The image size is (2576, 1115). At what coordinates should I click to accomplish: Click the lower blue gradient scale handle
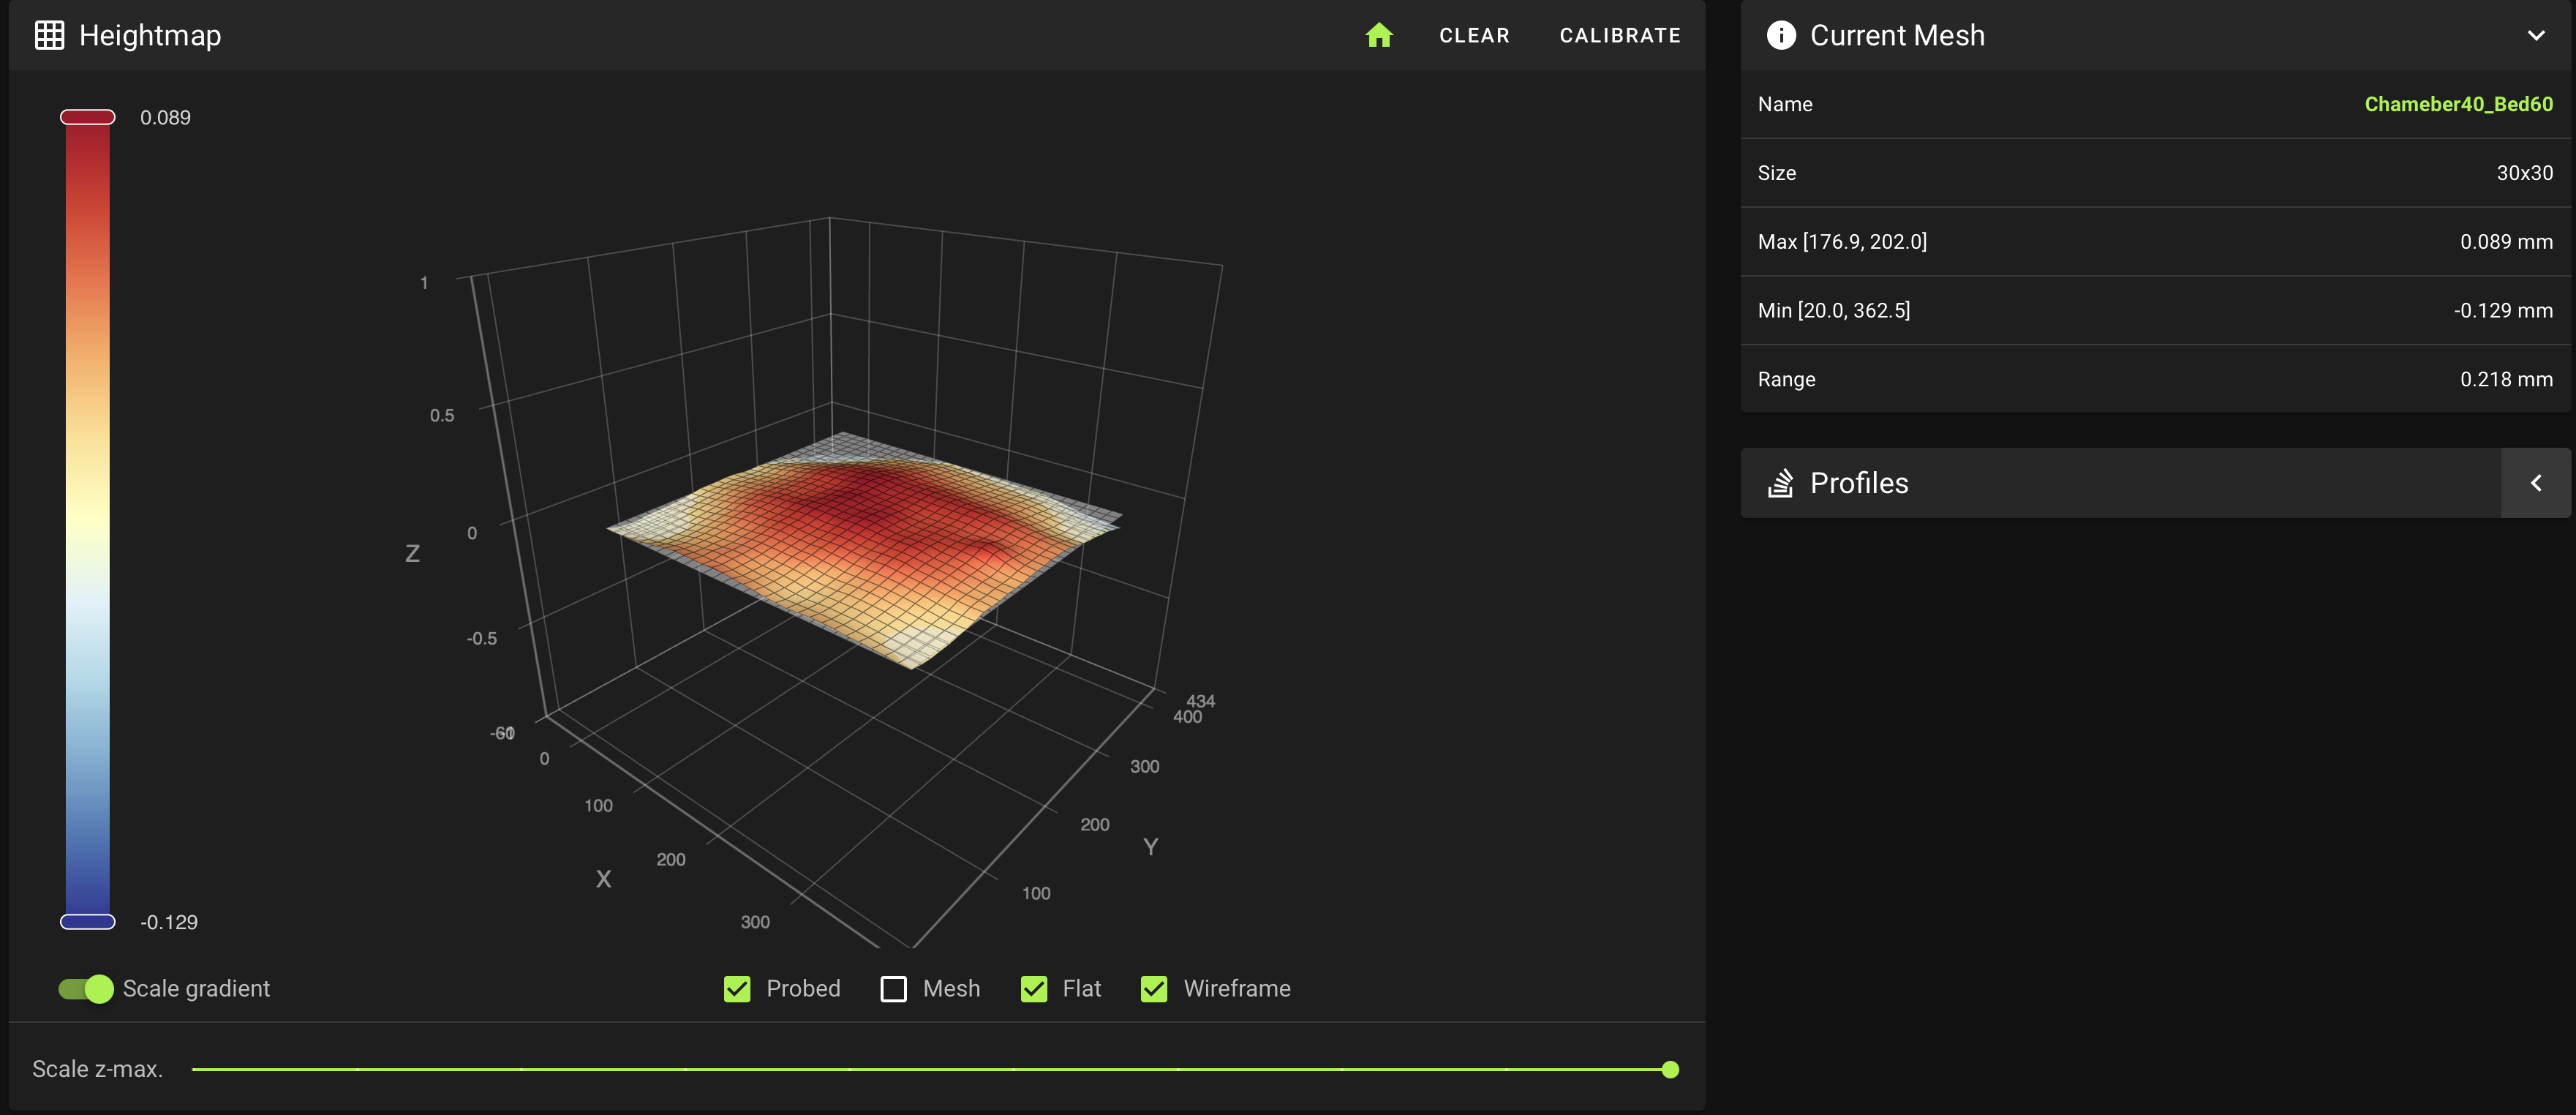[88, 921]
